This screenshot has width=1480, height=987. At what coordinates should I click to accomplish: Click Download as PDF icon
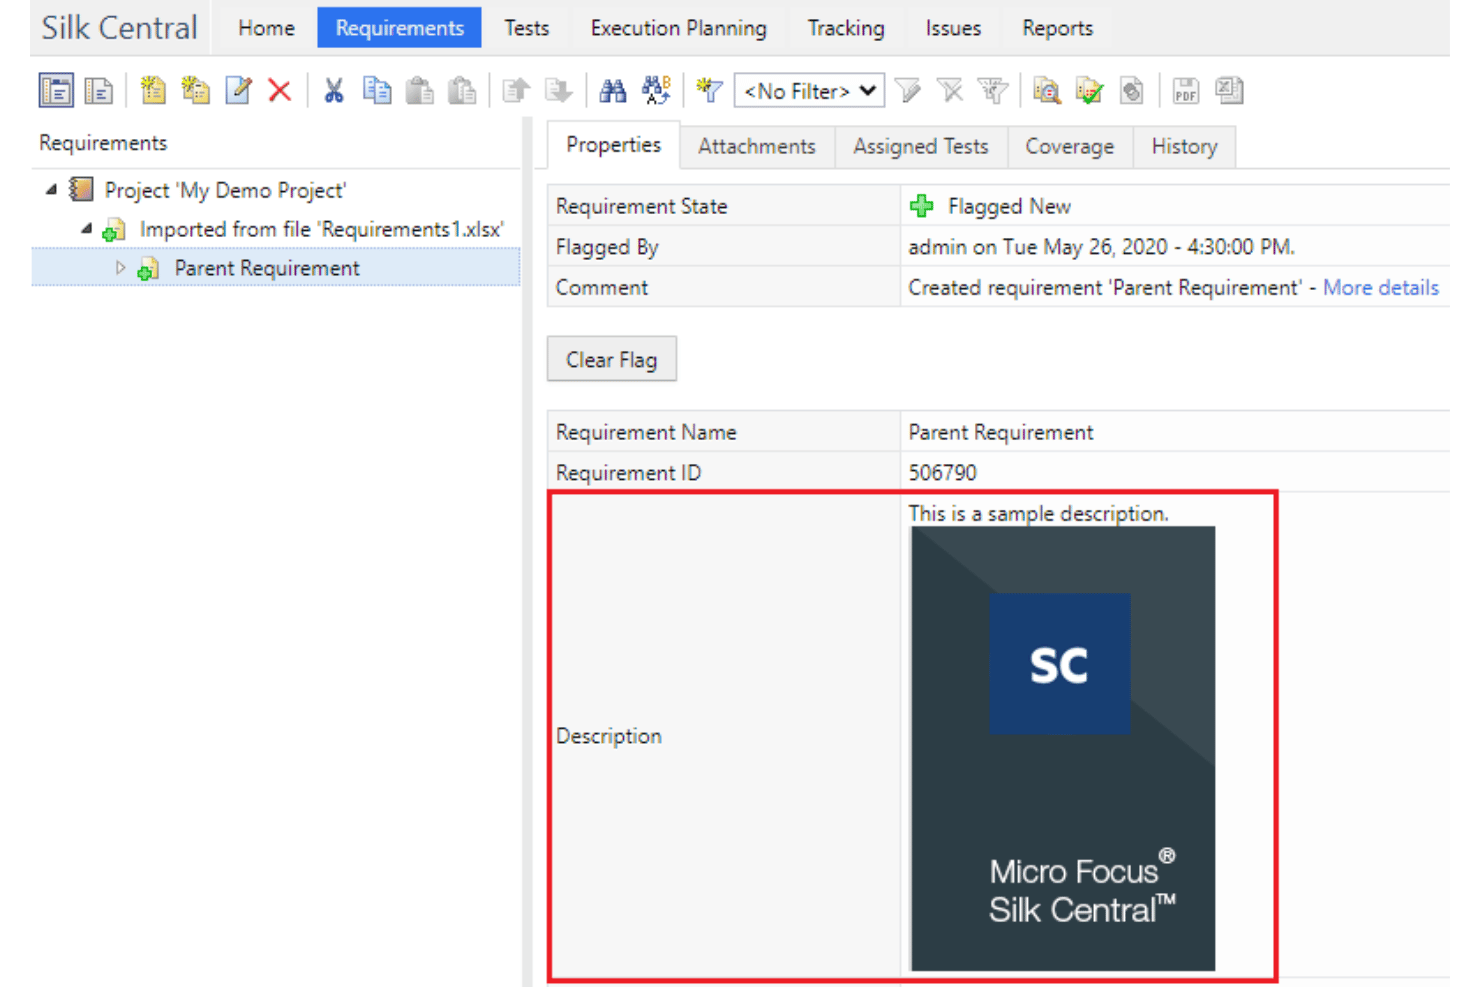[1185, 91]
